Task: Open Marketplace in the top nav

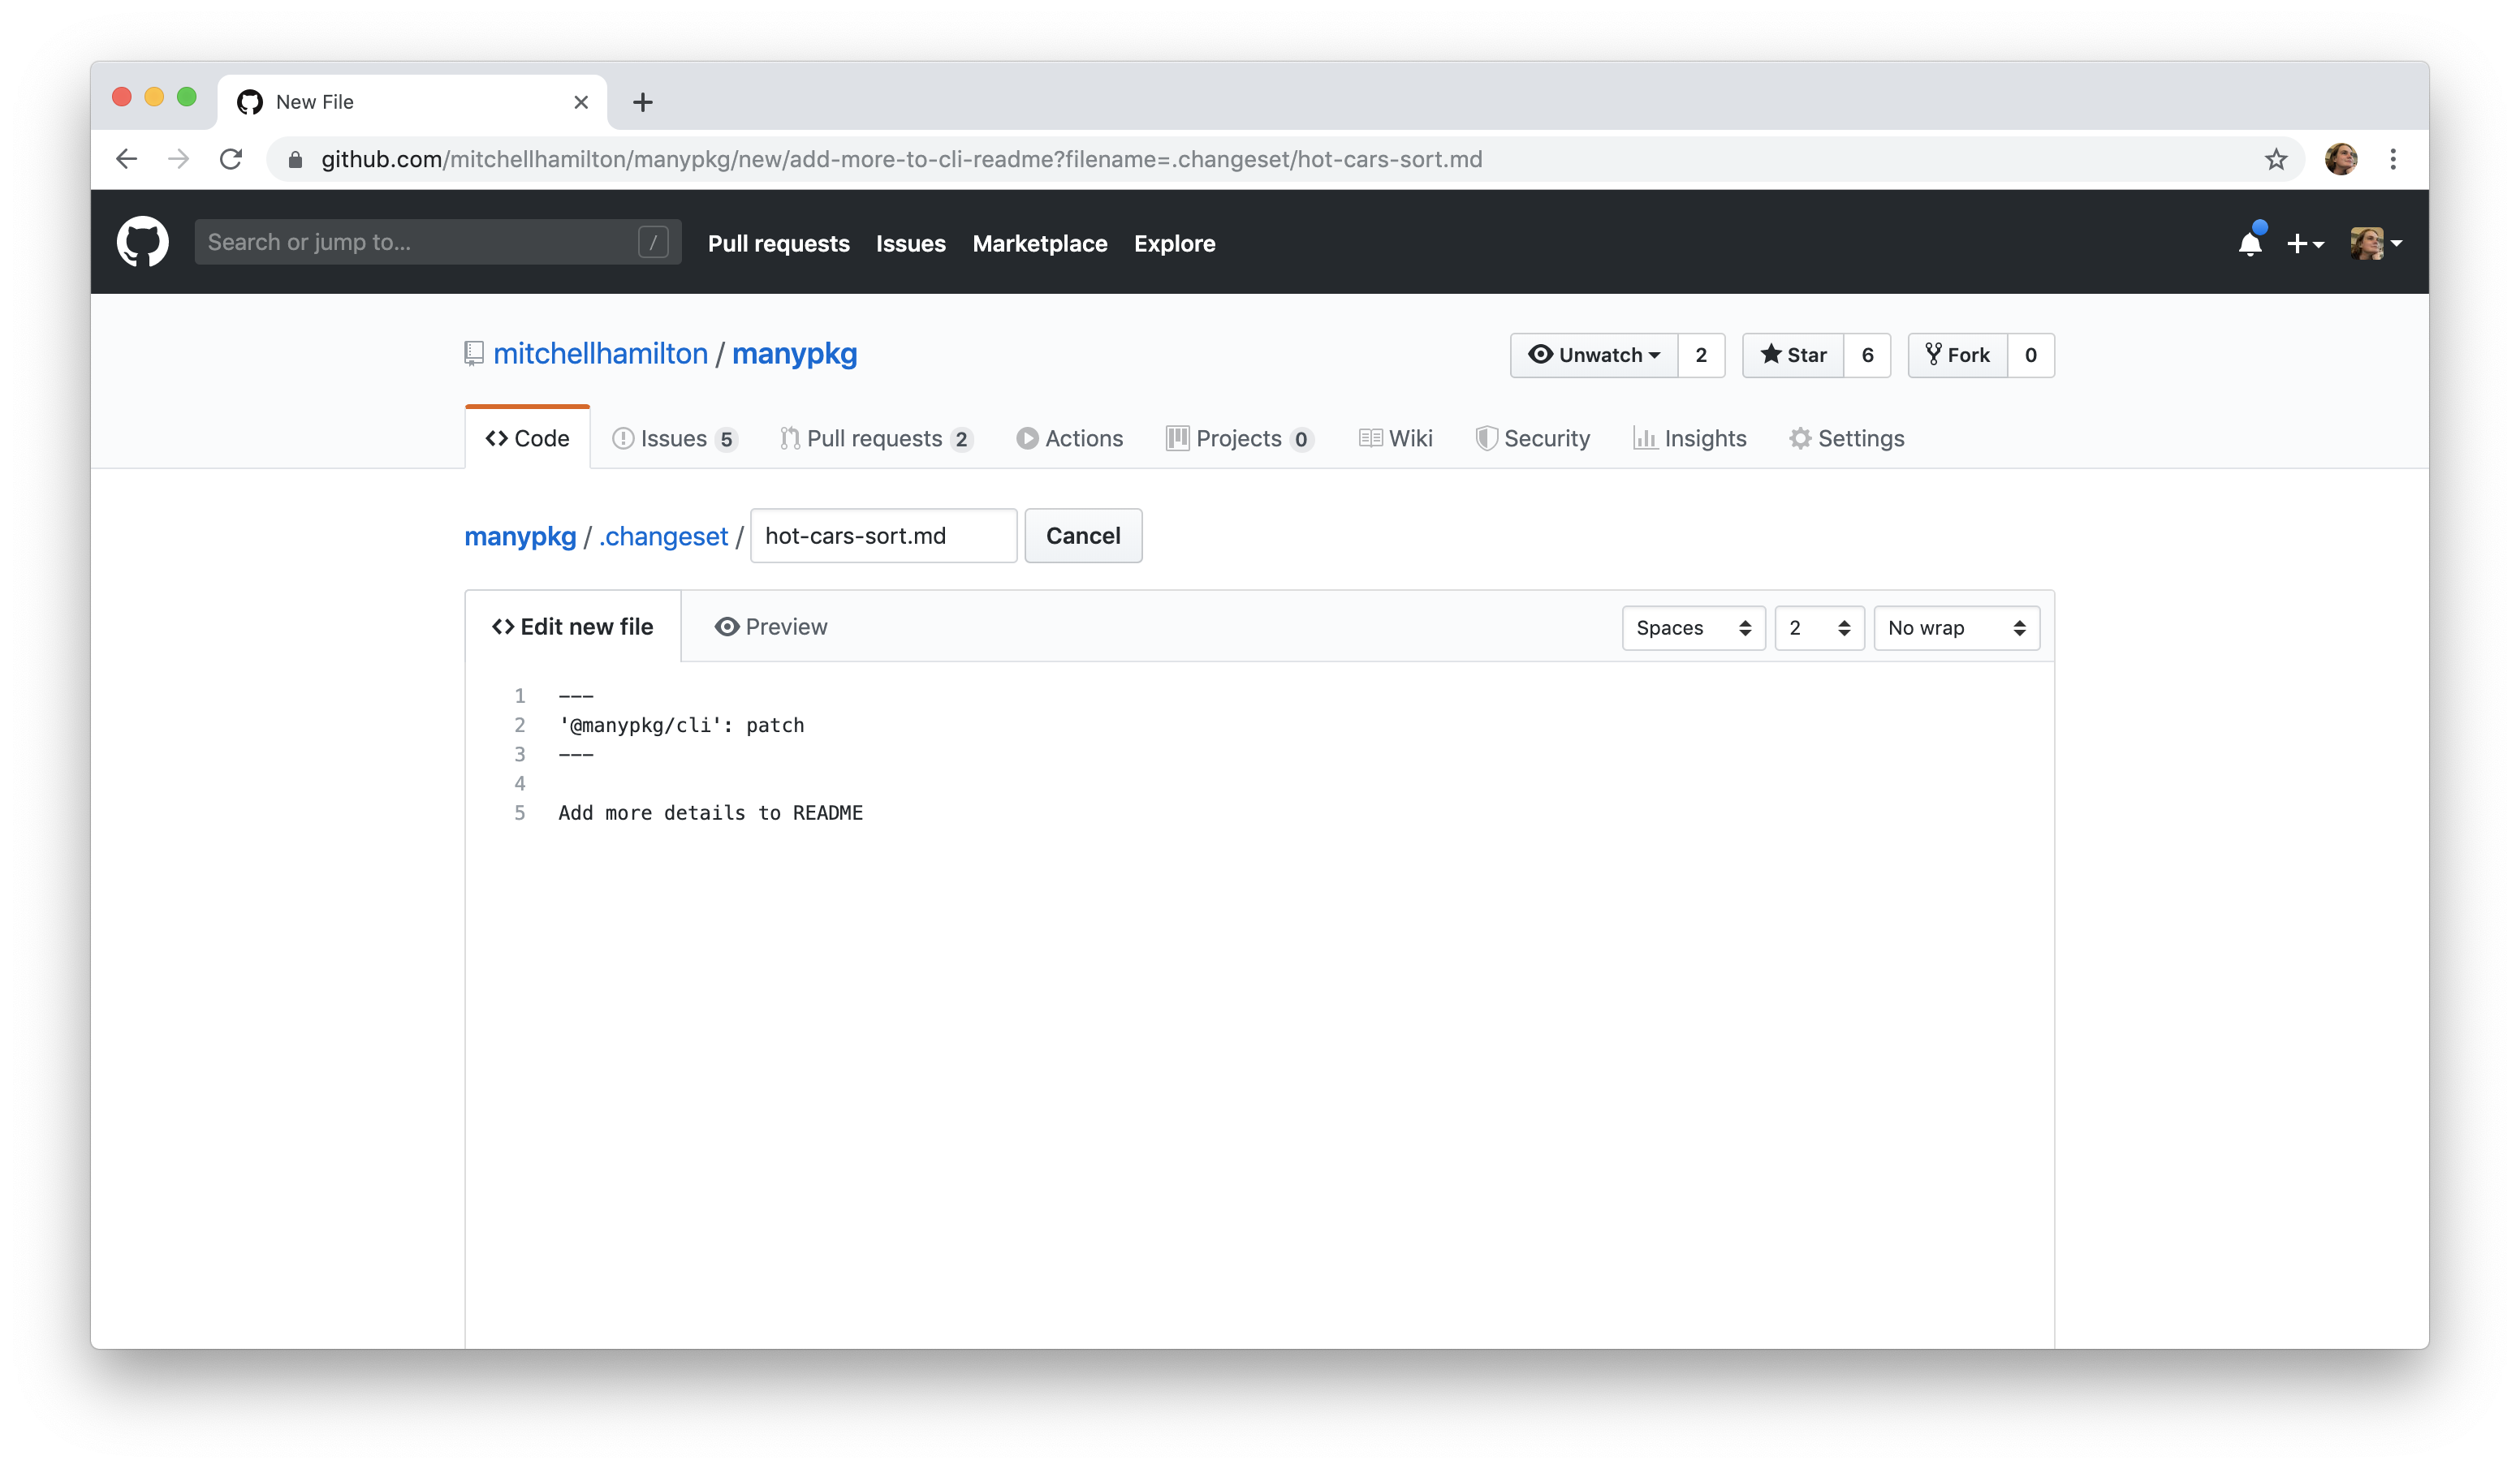Action: tap(1040, 243)
